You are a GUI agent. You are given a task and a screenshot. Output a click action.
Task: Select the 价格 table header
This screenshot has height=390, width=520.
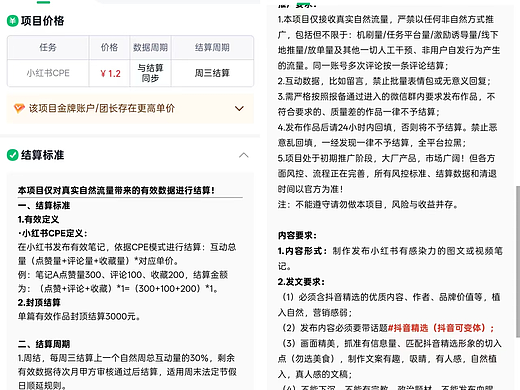coord(109,47)
